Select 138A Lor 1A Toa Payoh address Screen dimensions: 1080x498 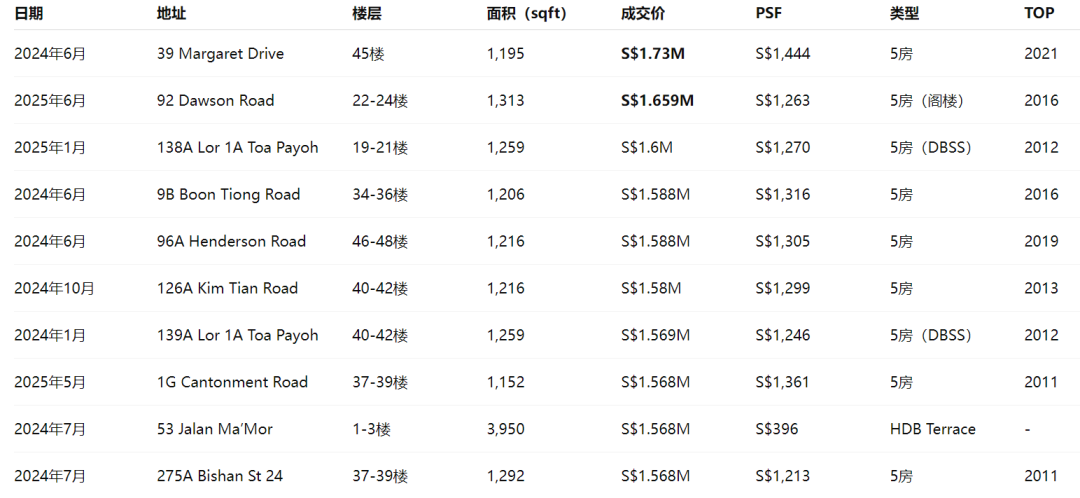click(x=238, y=147)
